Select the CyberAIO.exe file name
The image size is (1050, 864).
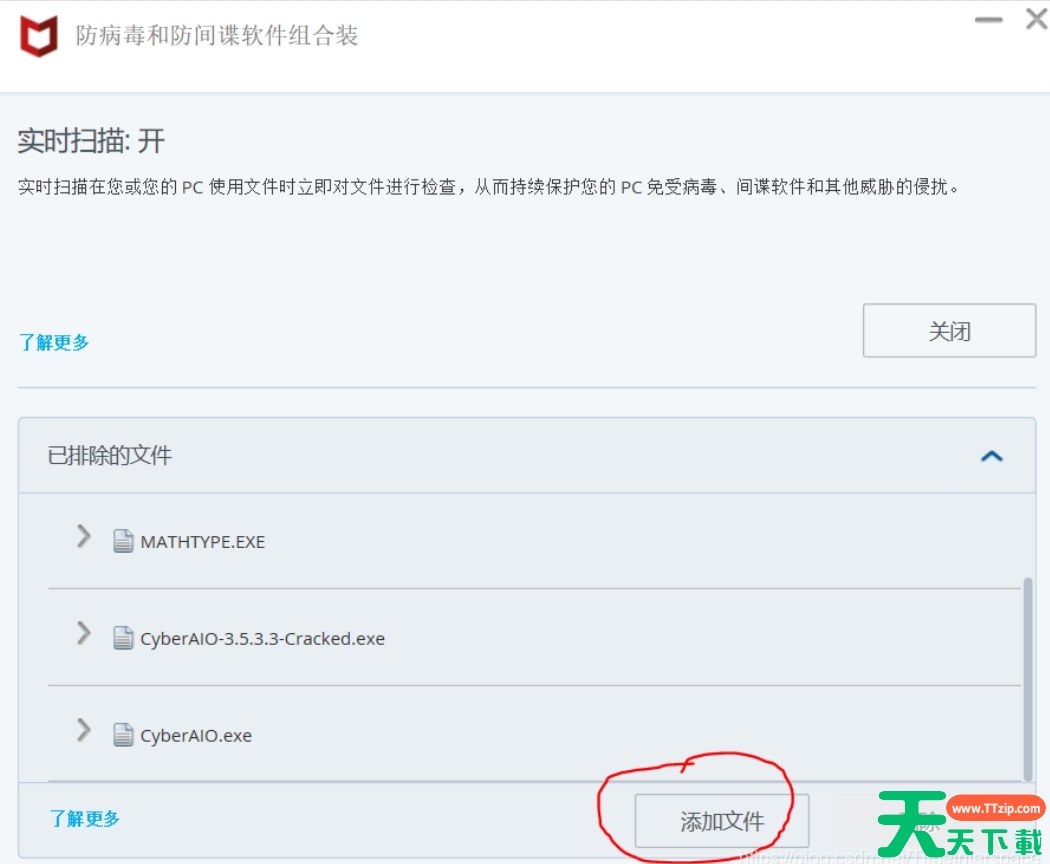coord(196,735)
